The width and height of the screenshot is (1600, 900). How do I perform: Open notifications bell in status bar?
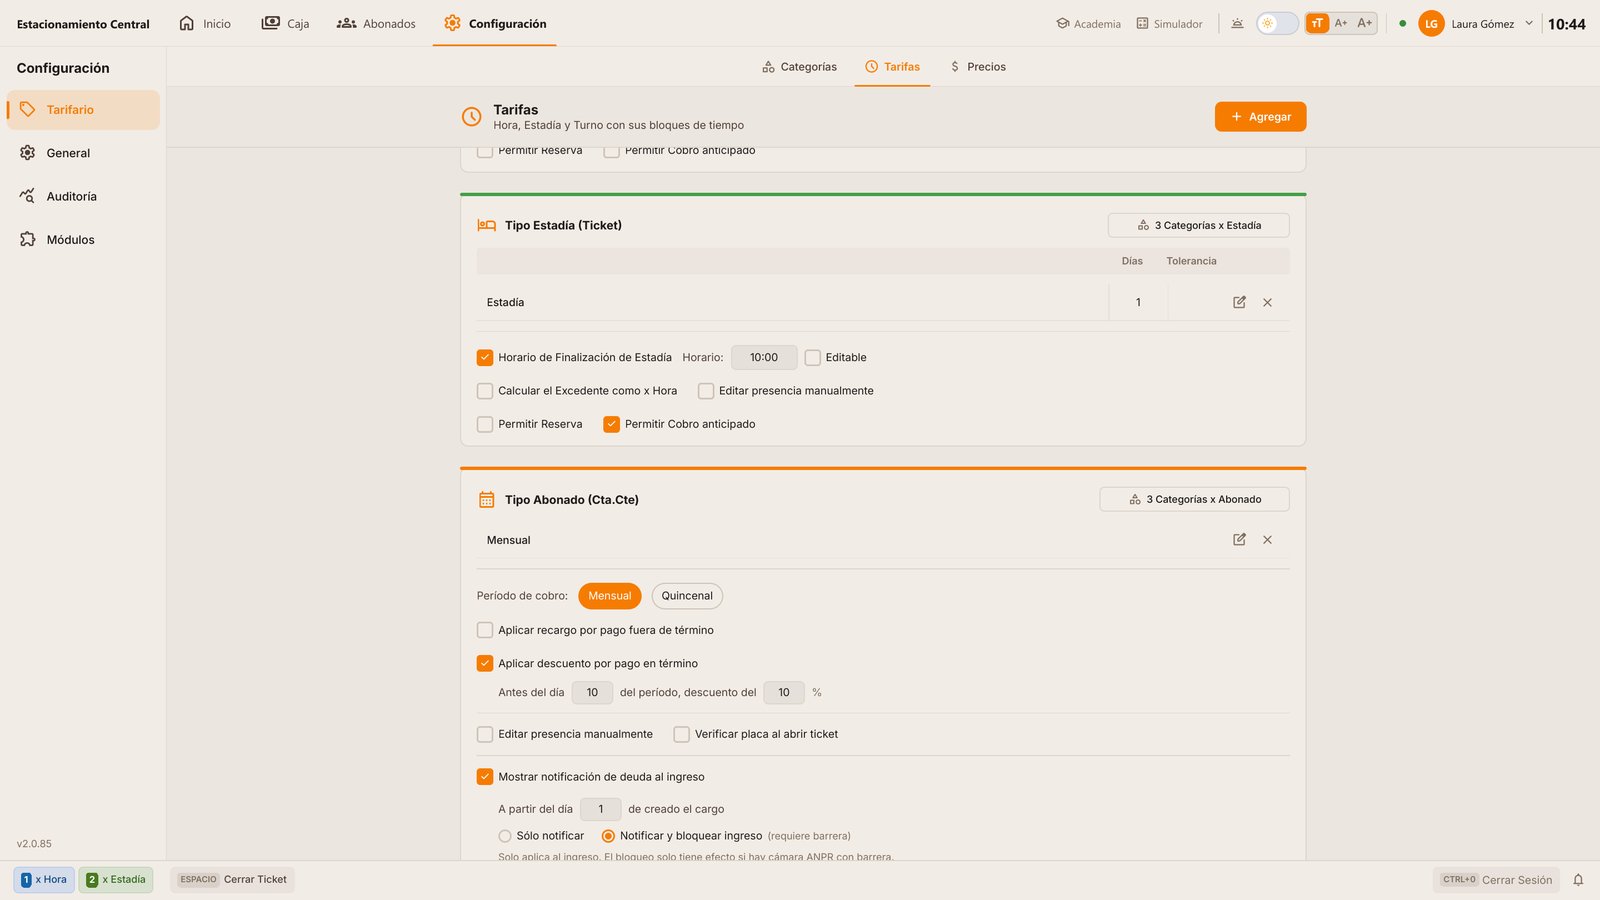coord(1578,880)
